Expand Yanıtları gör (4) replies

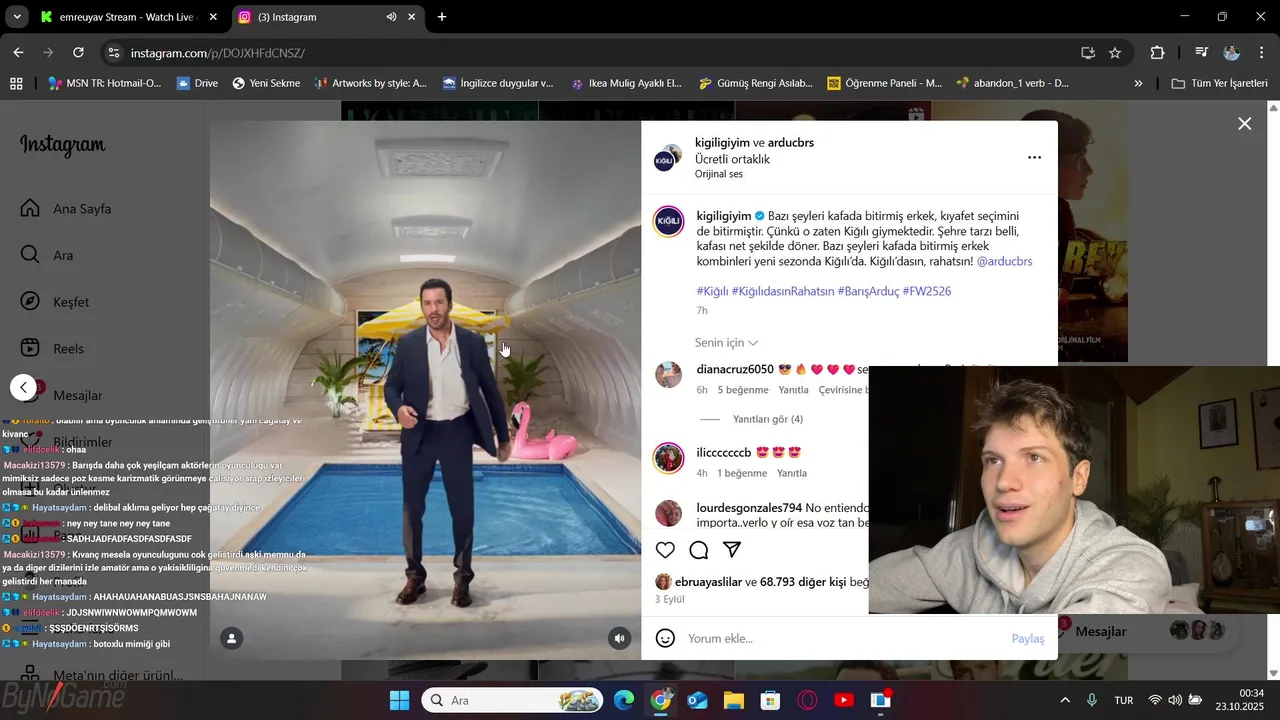tap(768, 419)
